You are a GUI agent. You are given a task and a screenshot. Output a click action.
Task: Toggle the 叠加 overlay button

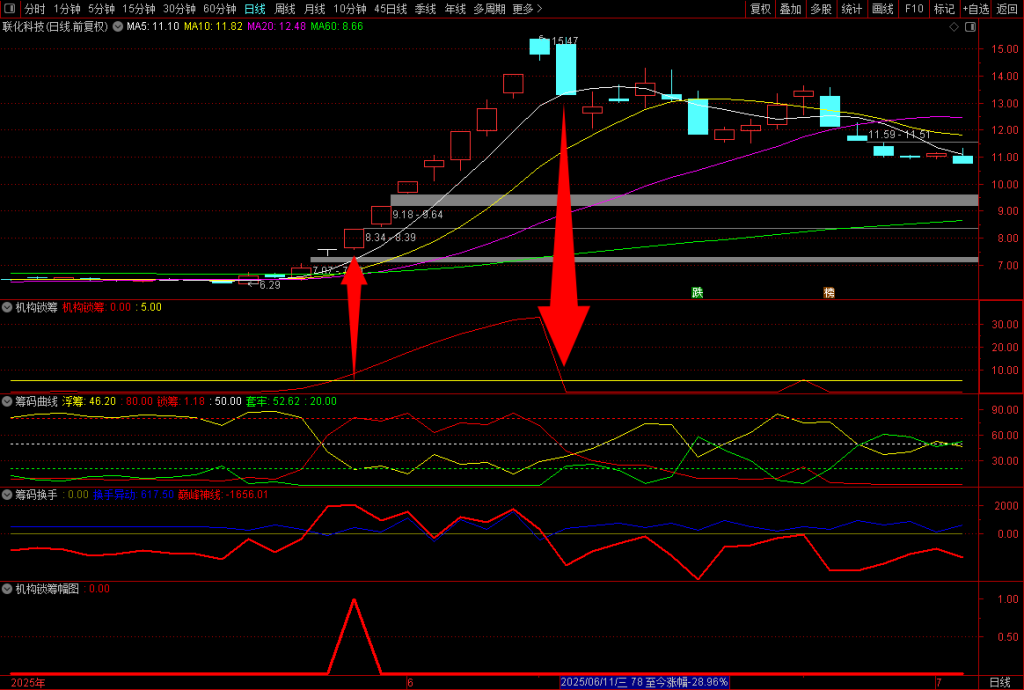[x=791, y=9]
